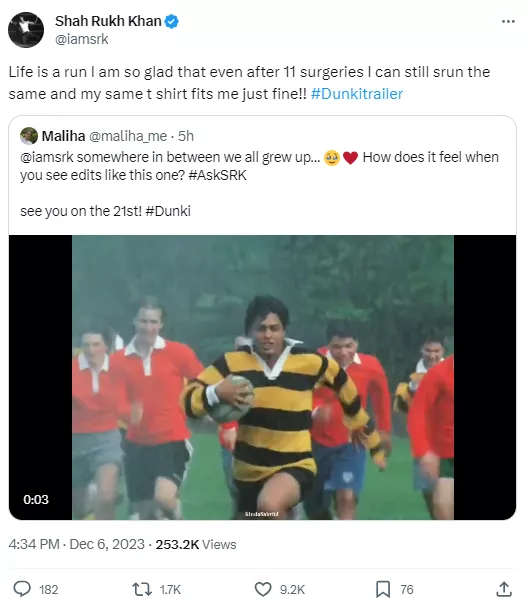Open the 4:34 PM Dec 6, 2023 timestamp

(77, 544)
